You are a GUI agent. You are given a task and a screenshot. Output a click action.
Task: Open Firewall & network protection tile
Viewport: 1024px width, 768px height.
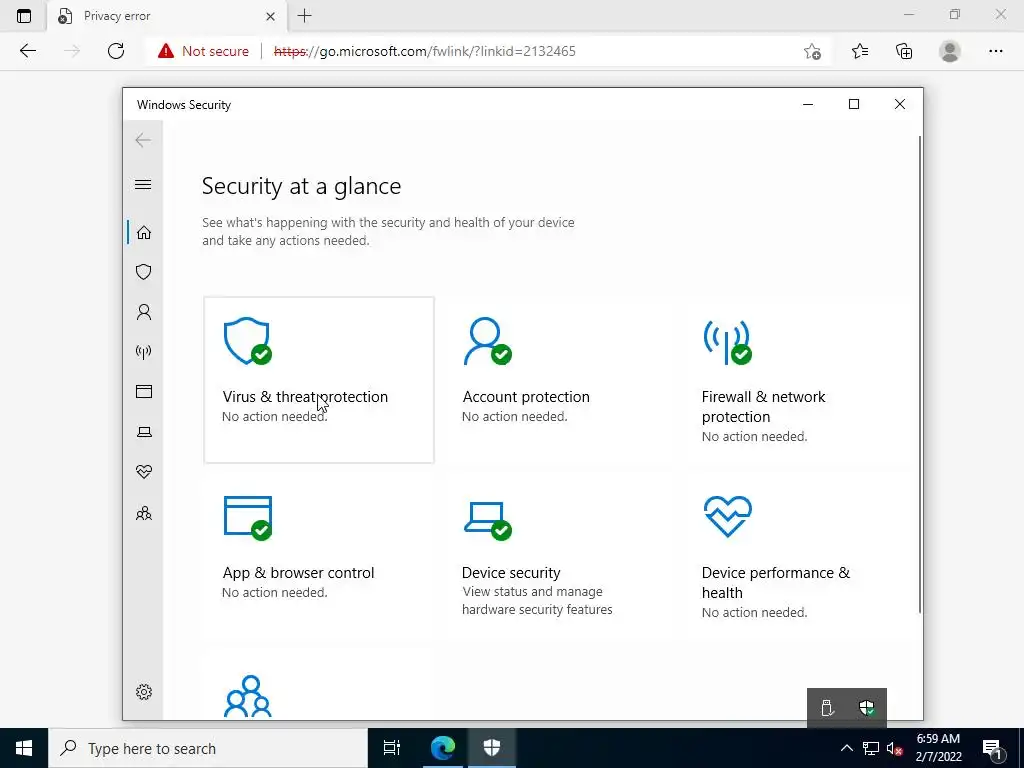(798, 380)
